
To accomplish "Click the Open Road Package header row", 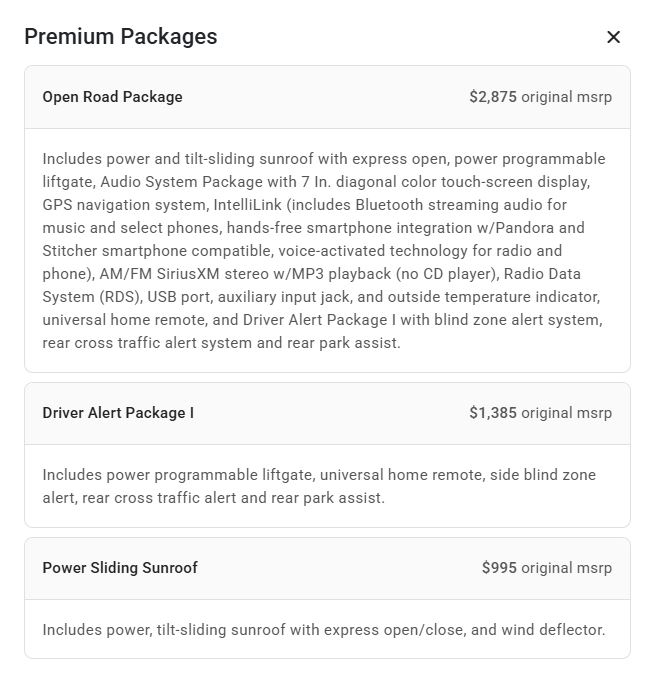I will pyautogui.click(x=326, y=97).
